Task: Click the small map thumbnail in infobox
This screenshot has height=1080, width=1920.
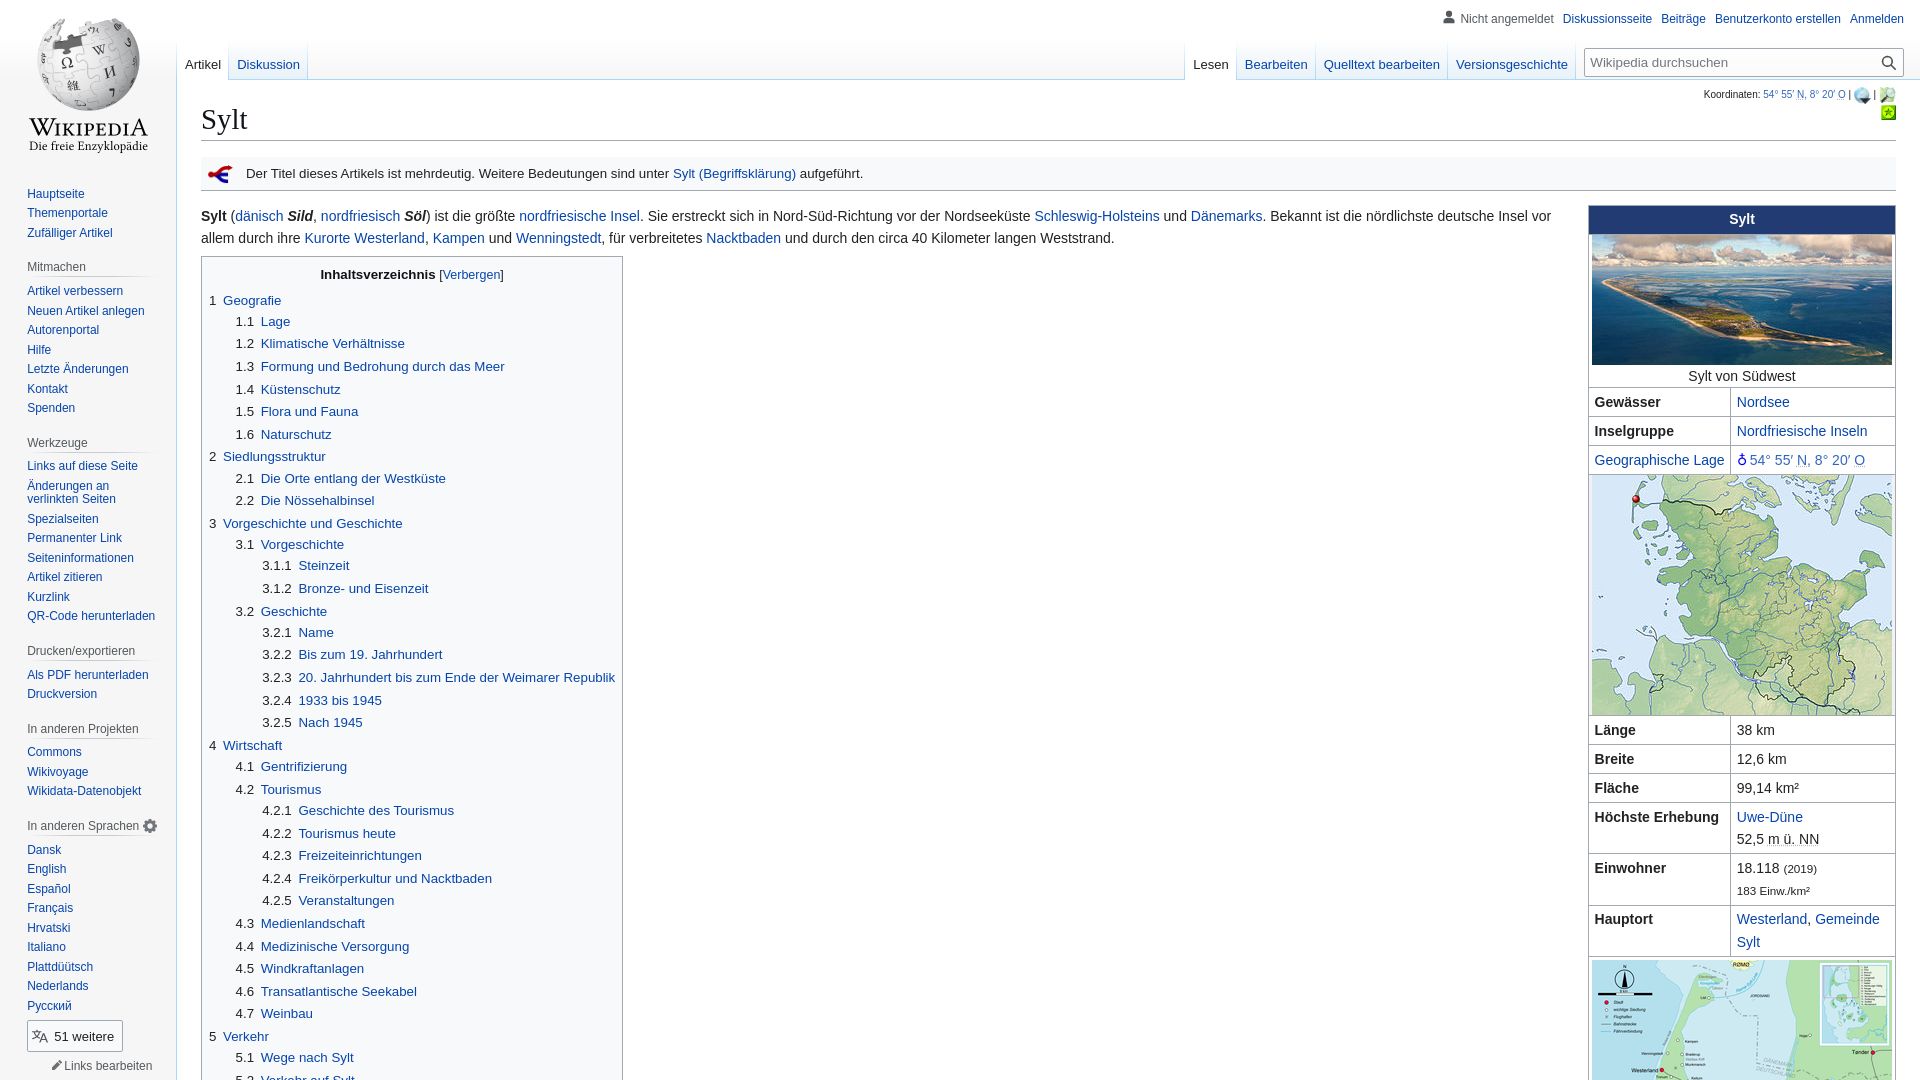Action: [x=1741, y=595]
